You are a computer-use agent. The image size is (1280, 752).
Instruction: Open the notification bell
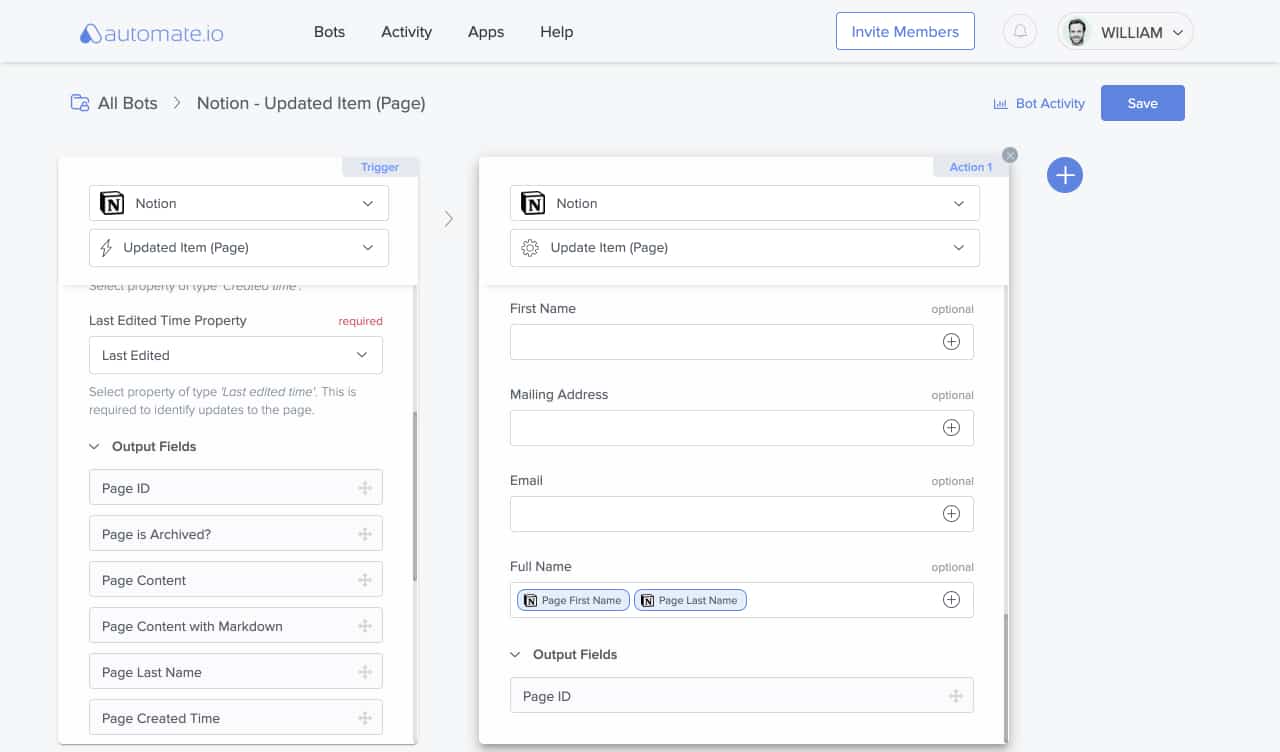(1019, 31)
